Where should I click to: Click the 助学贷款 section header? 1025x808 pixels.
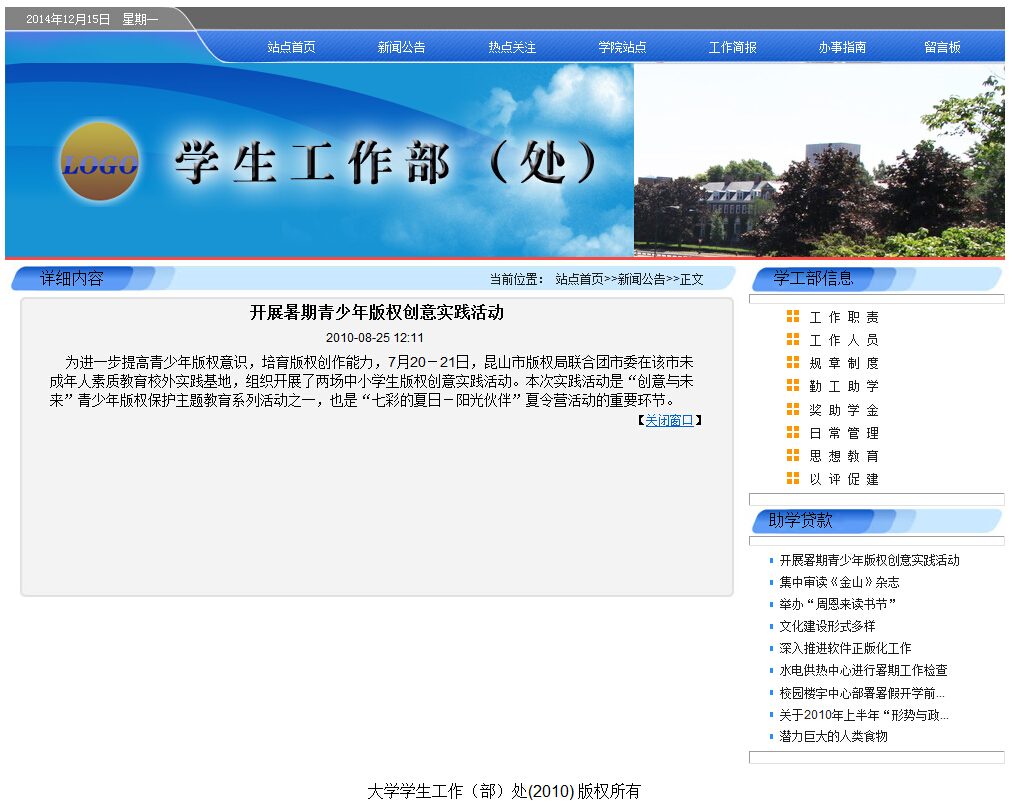[x=800, y=520]
